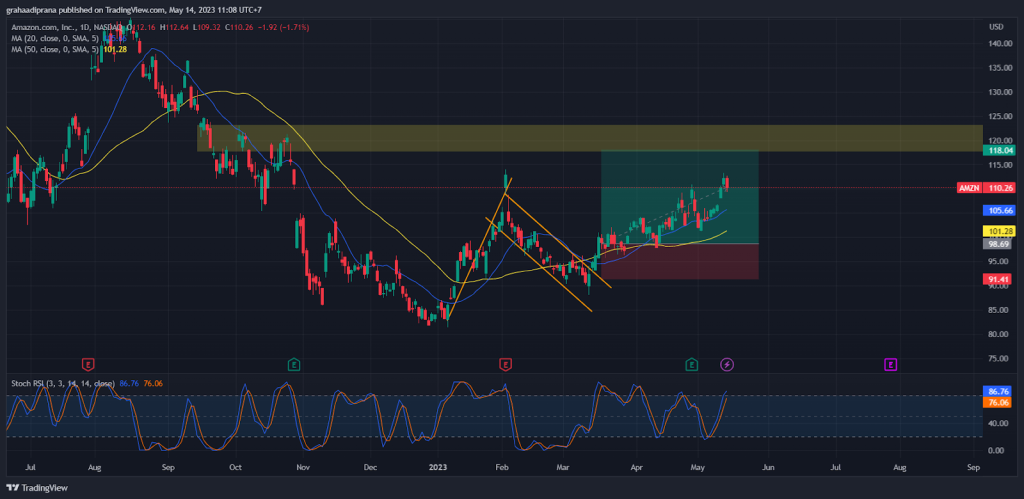Click the TradingView logo

click(37, 488)
